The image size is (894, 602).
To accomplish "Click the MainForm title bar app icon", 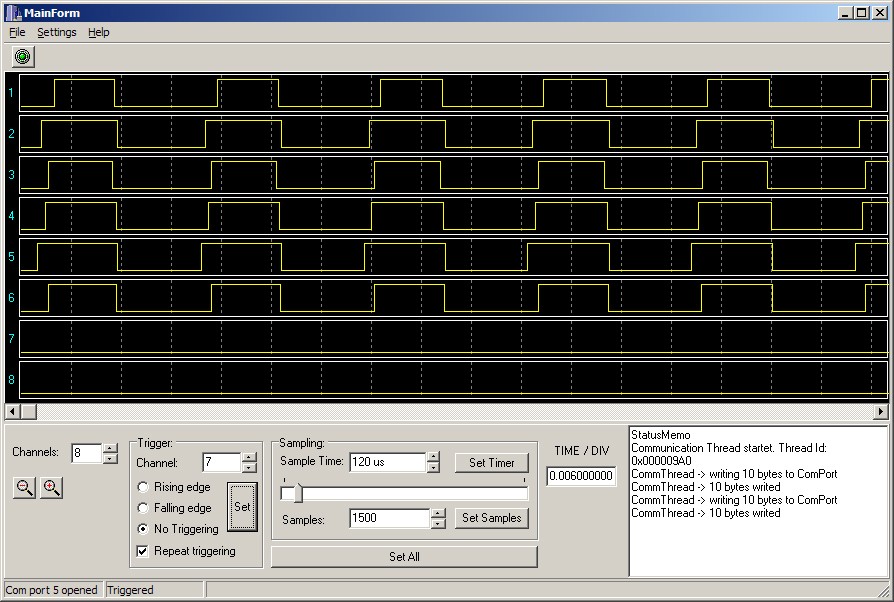I will [12, 13].
